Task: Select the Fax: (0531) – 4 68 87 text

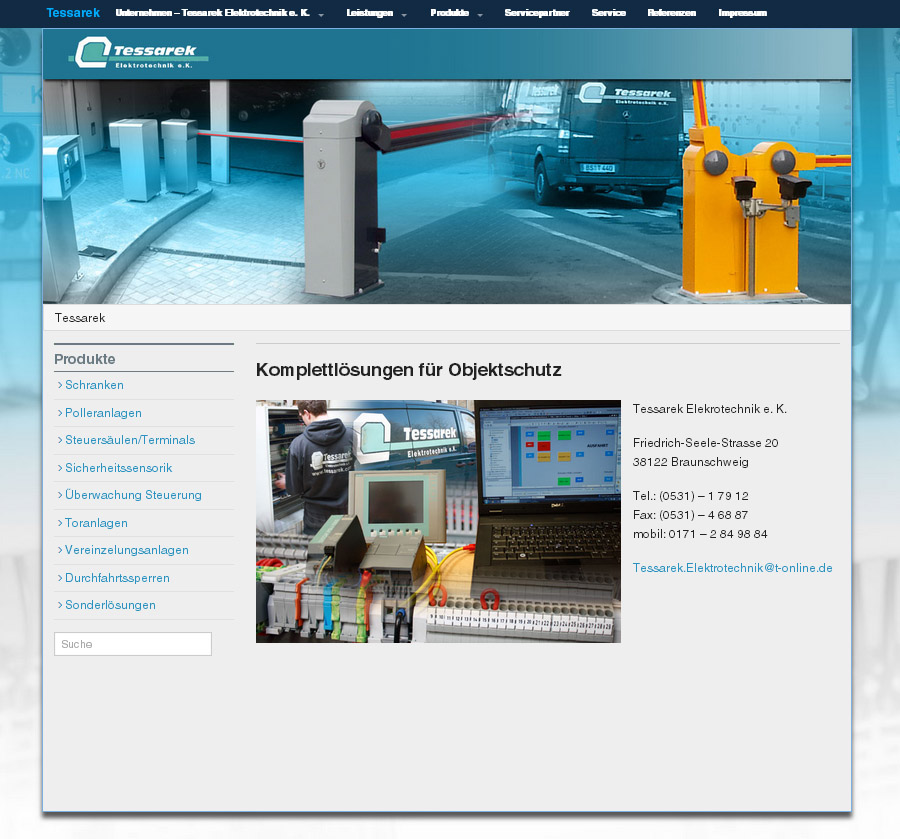Action: coord(690,515)
